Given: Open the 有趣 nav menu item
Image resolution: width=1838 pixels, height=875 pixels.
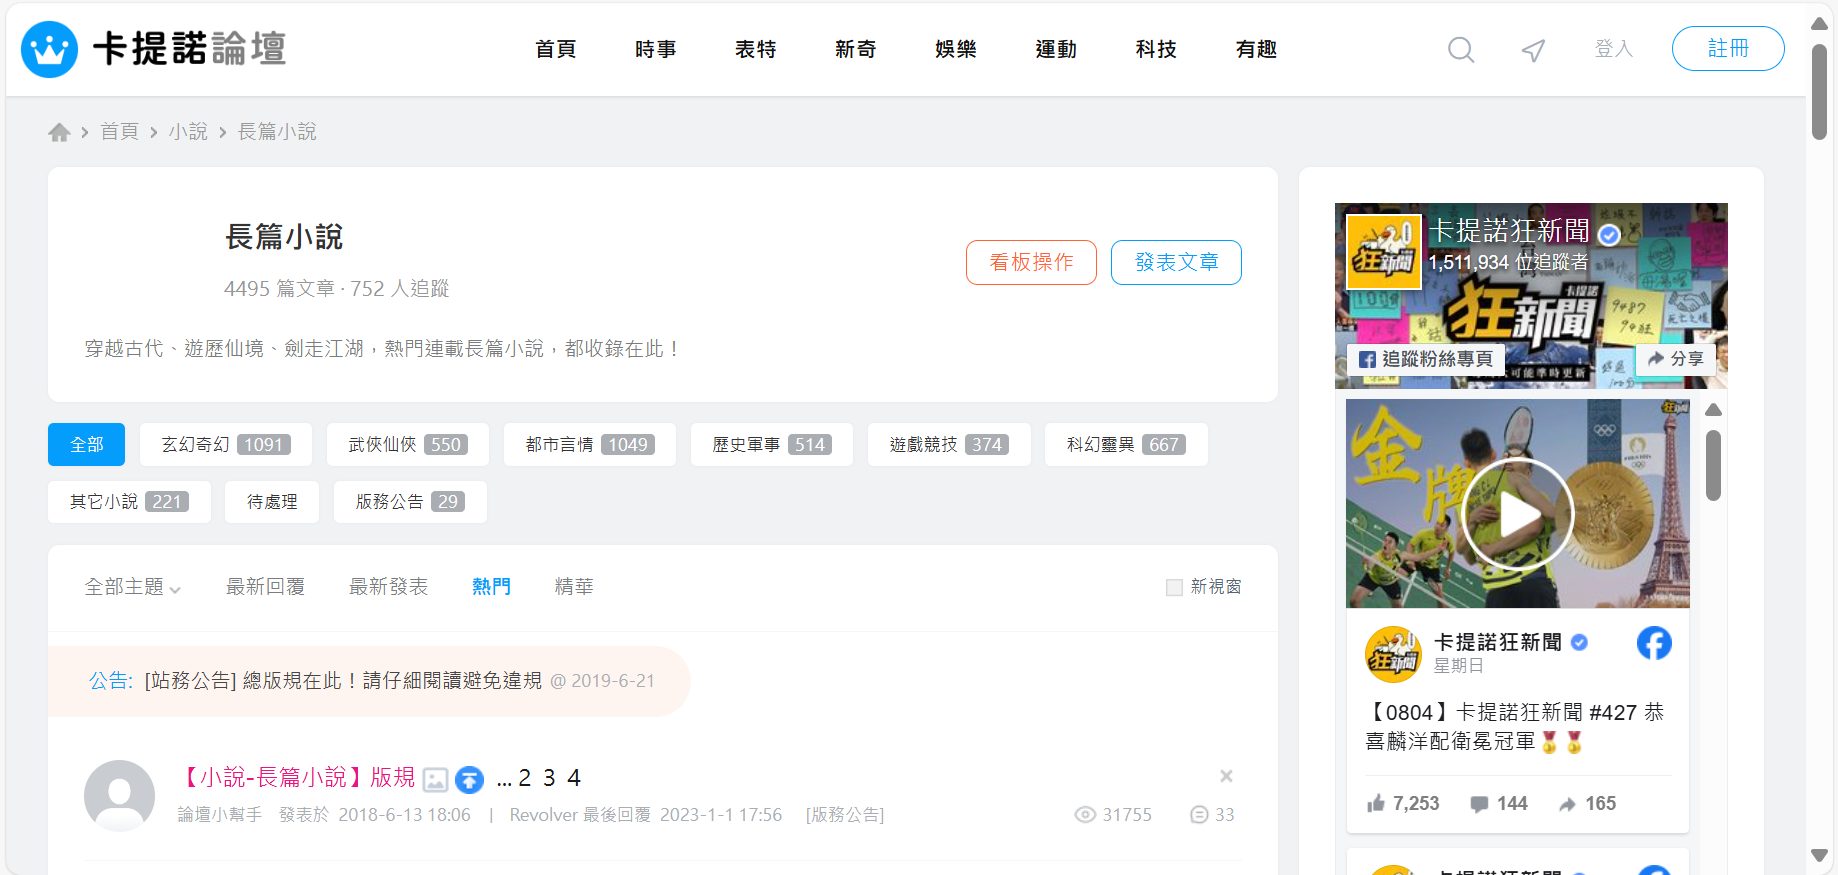Looking at the screenshot, I should point(1256,49).
